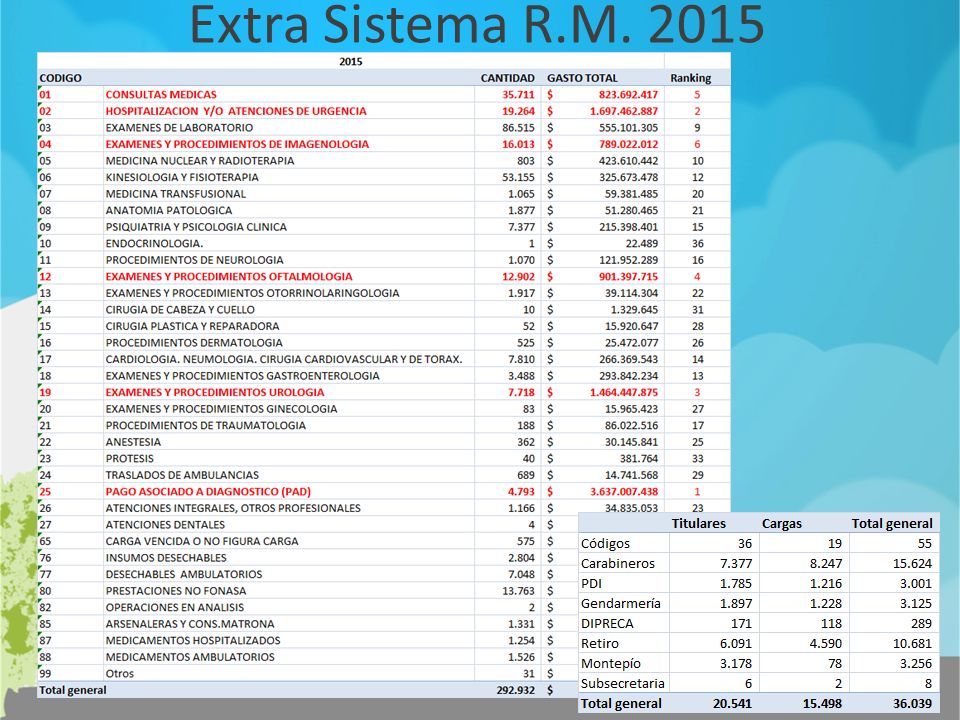Click "PROCEDIMIENTOS DERMATOLOGIA" row label
This screenshot has height=720, width=960.
pyautogui.click(x=194, y=342)
